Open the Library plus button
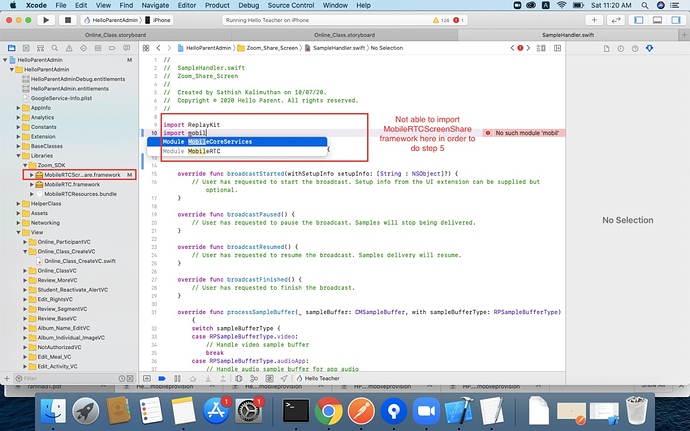690x431 pixels. pos(594,20)
